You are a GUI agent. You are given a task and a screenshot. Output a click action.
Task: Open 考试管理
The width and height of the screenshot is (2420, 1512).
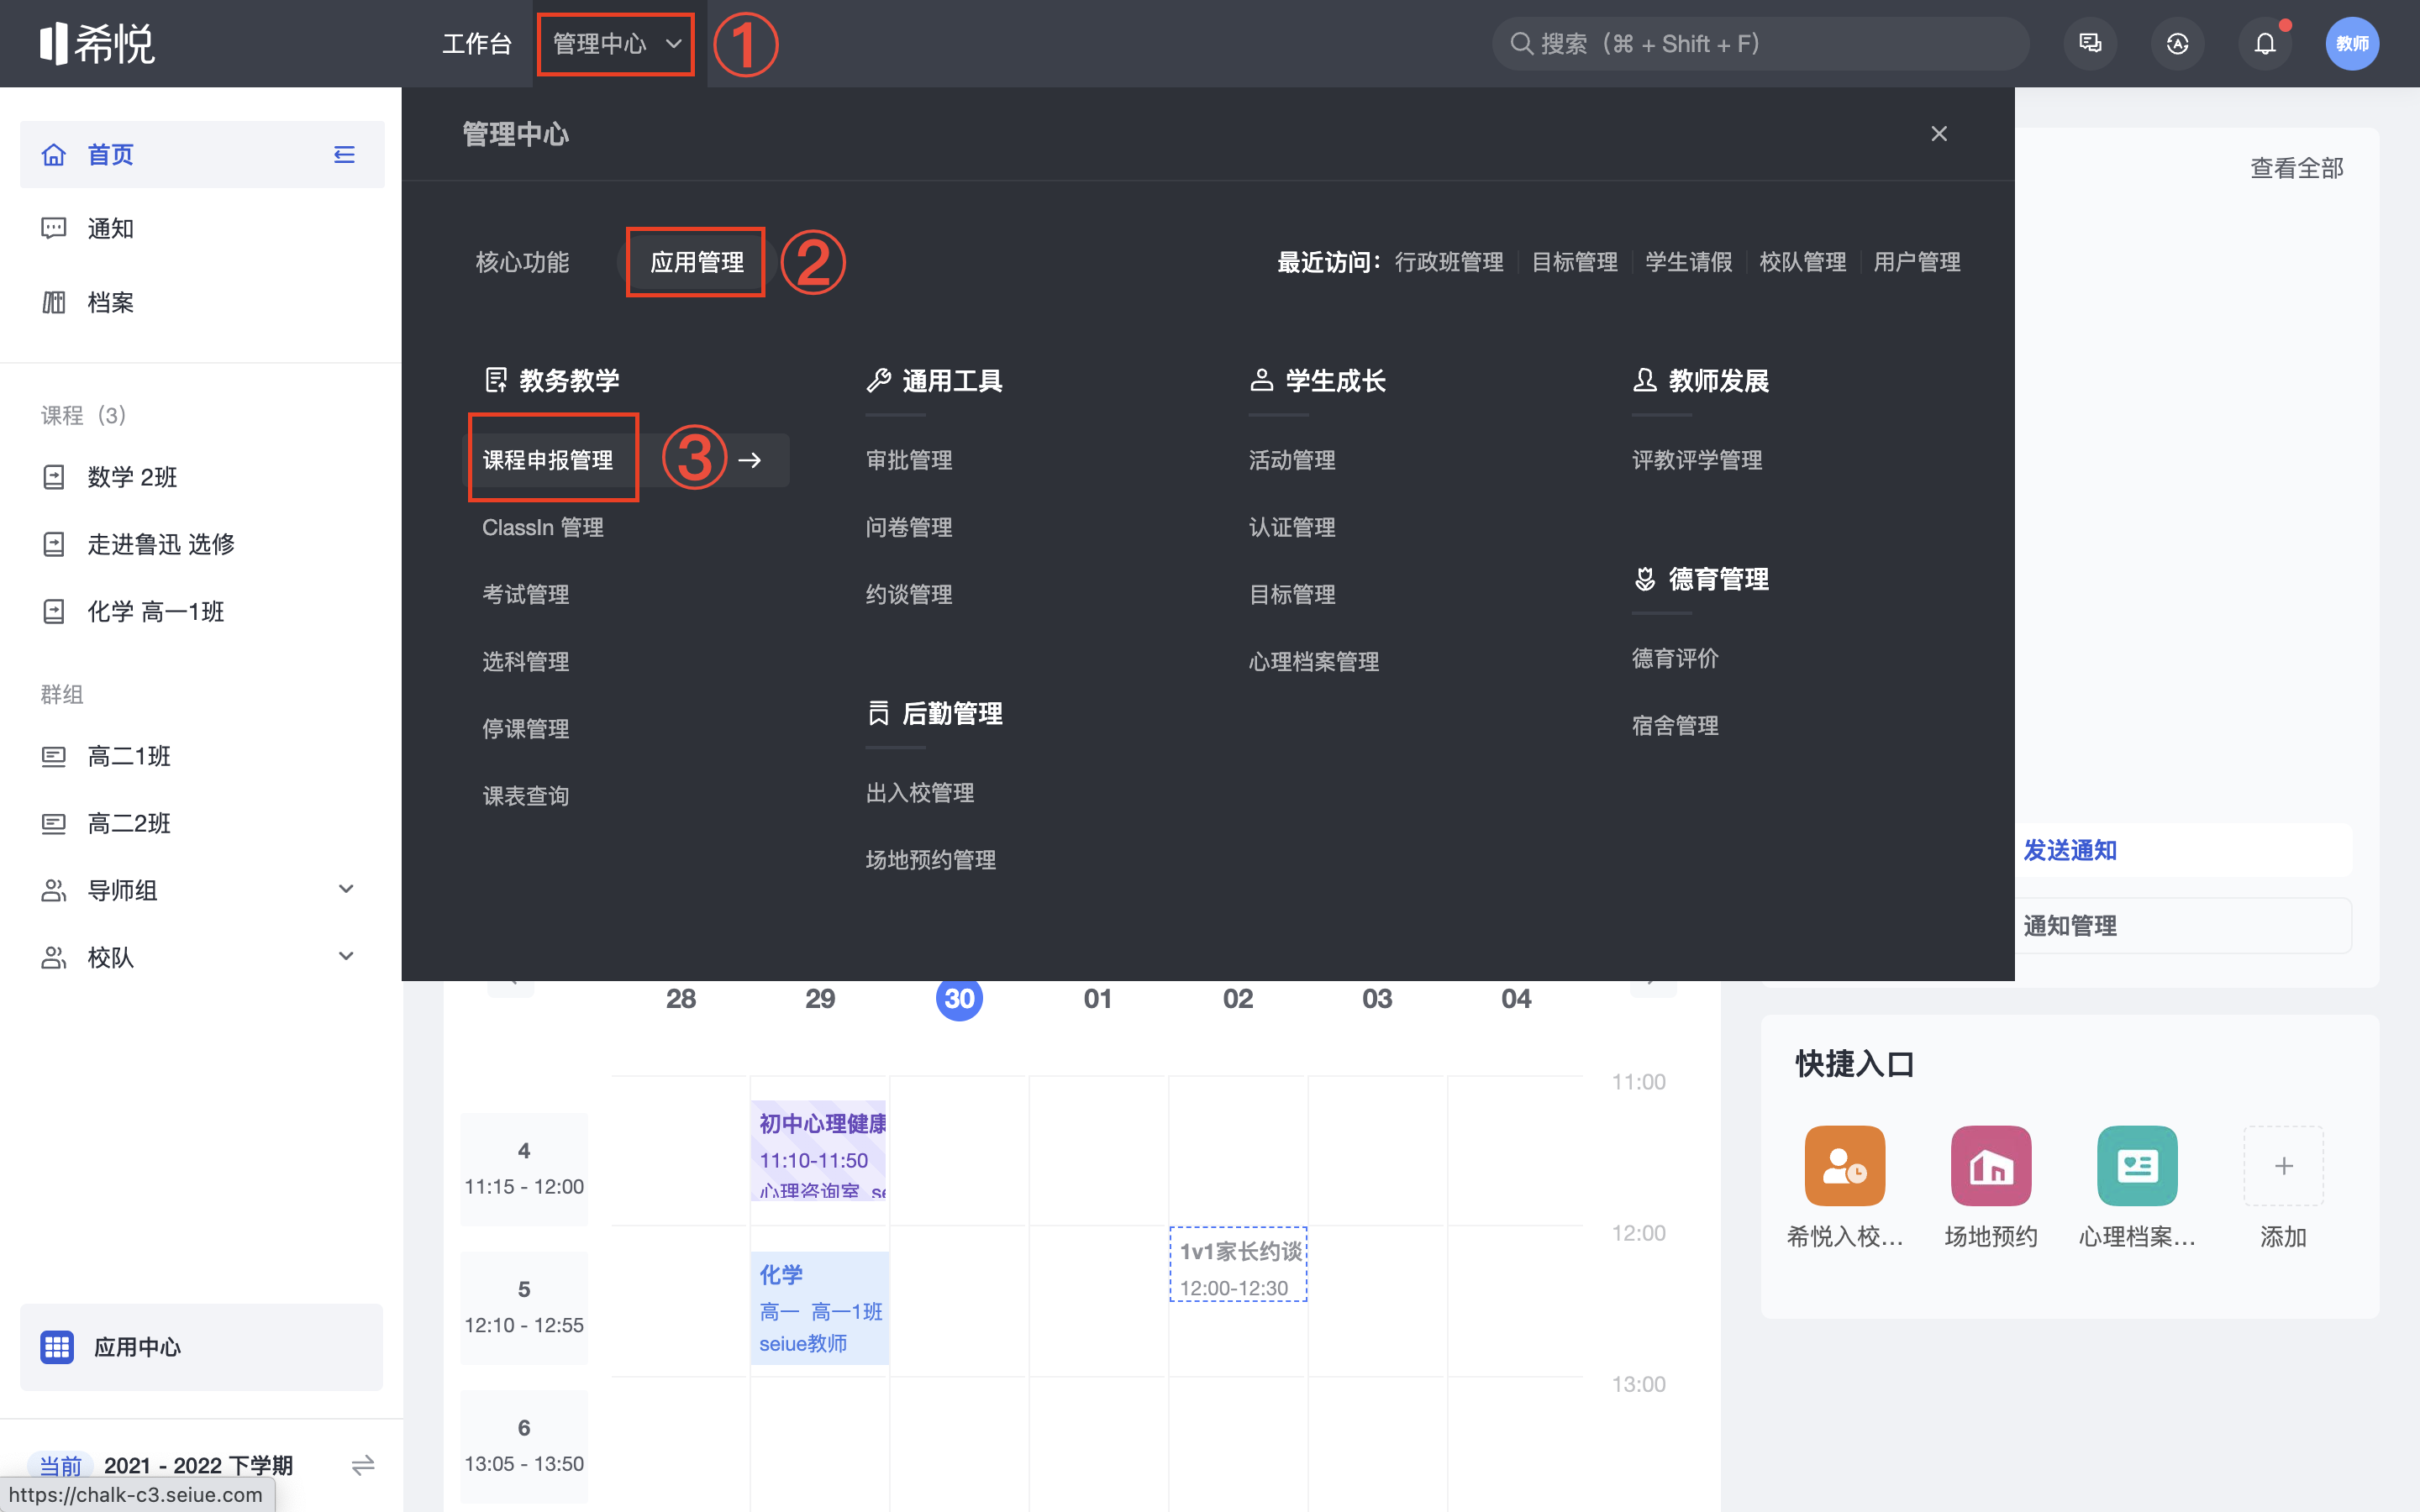click(x=526, y=594)
